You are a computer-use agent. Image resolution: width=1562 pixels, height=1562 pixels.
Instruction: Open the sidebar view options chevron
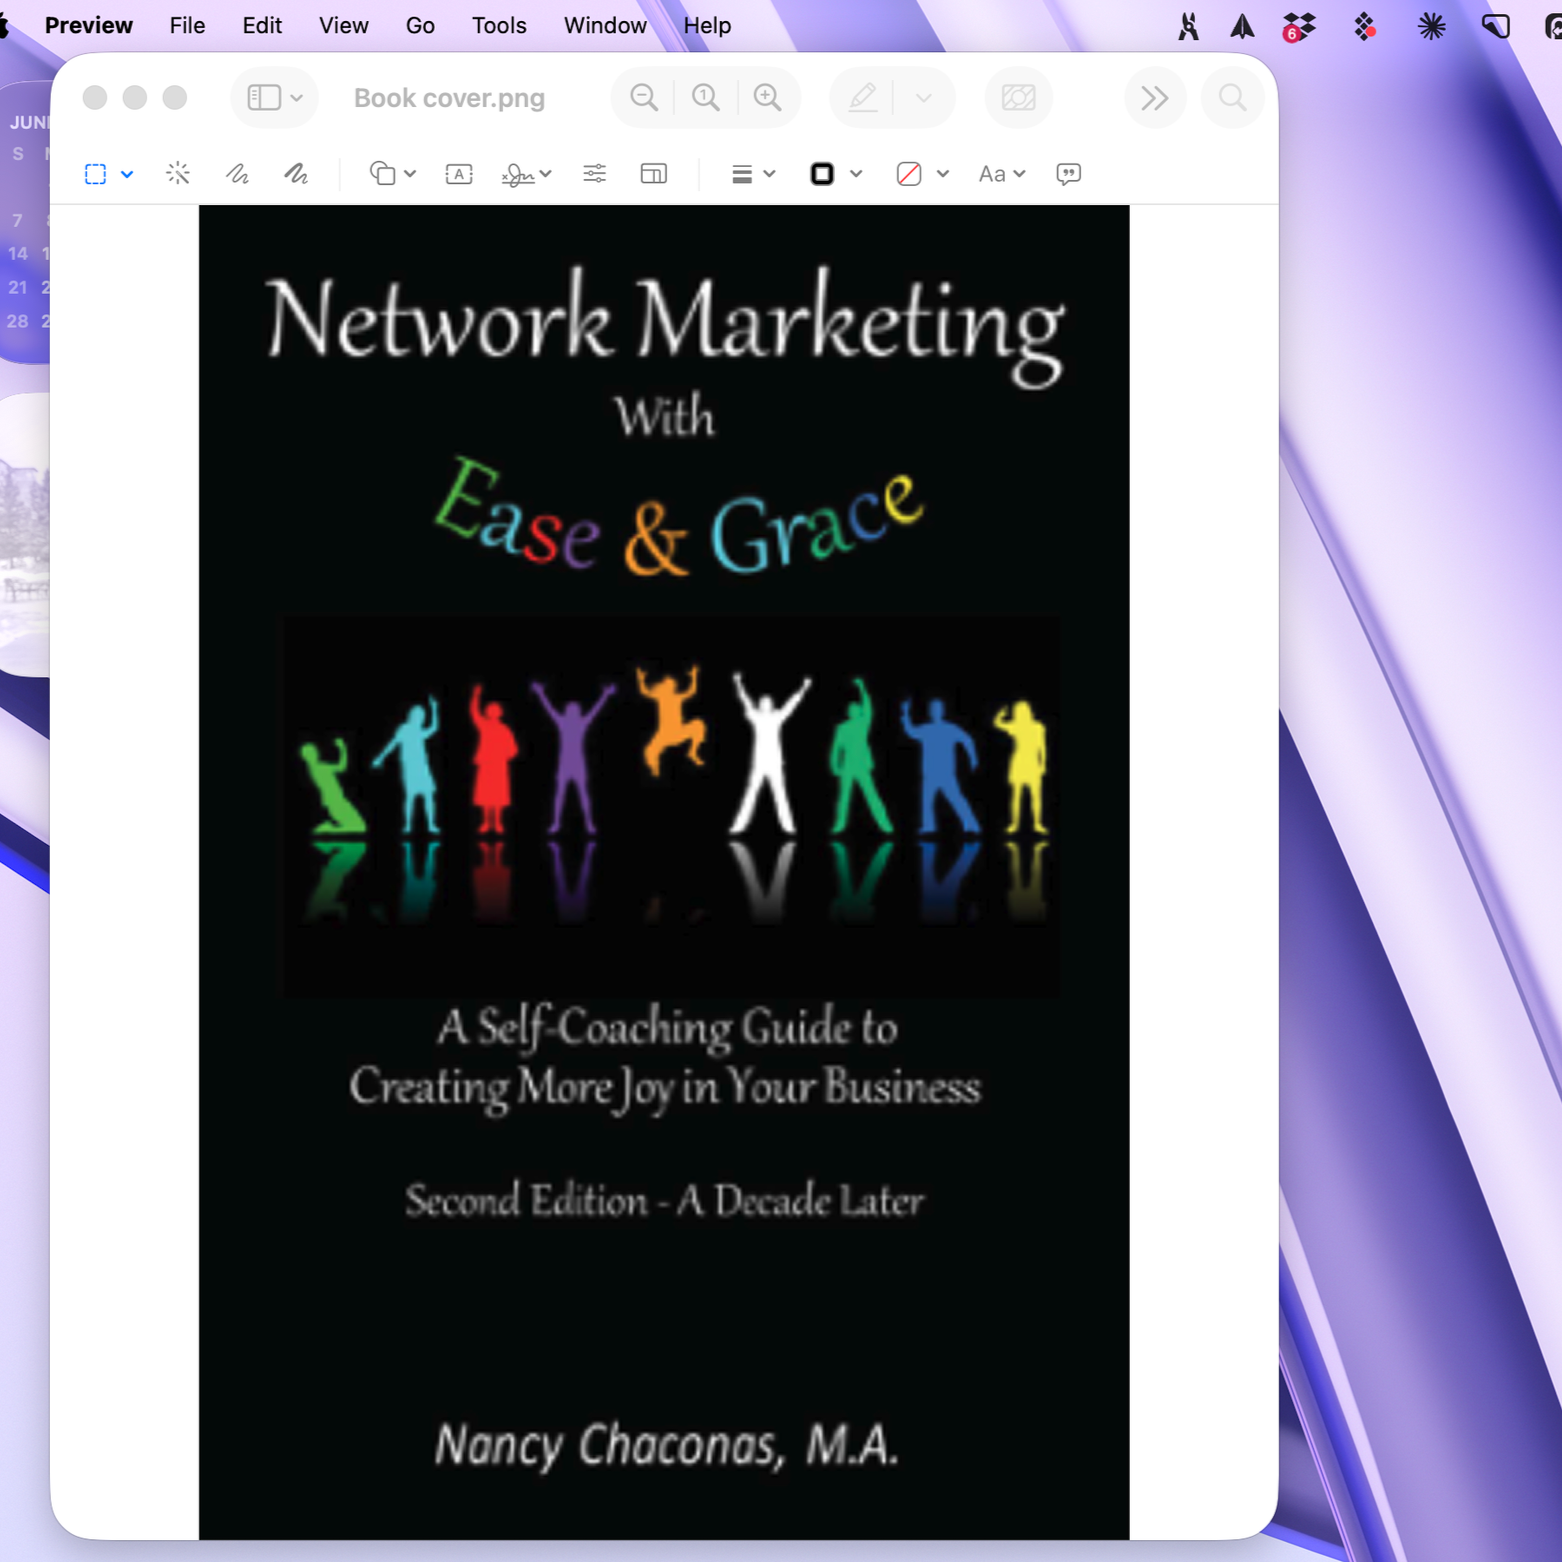(x=297, y=98)
